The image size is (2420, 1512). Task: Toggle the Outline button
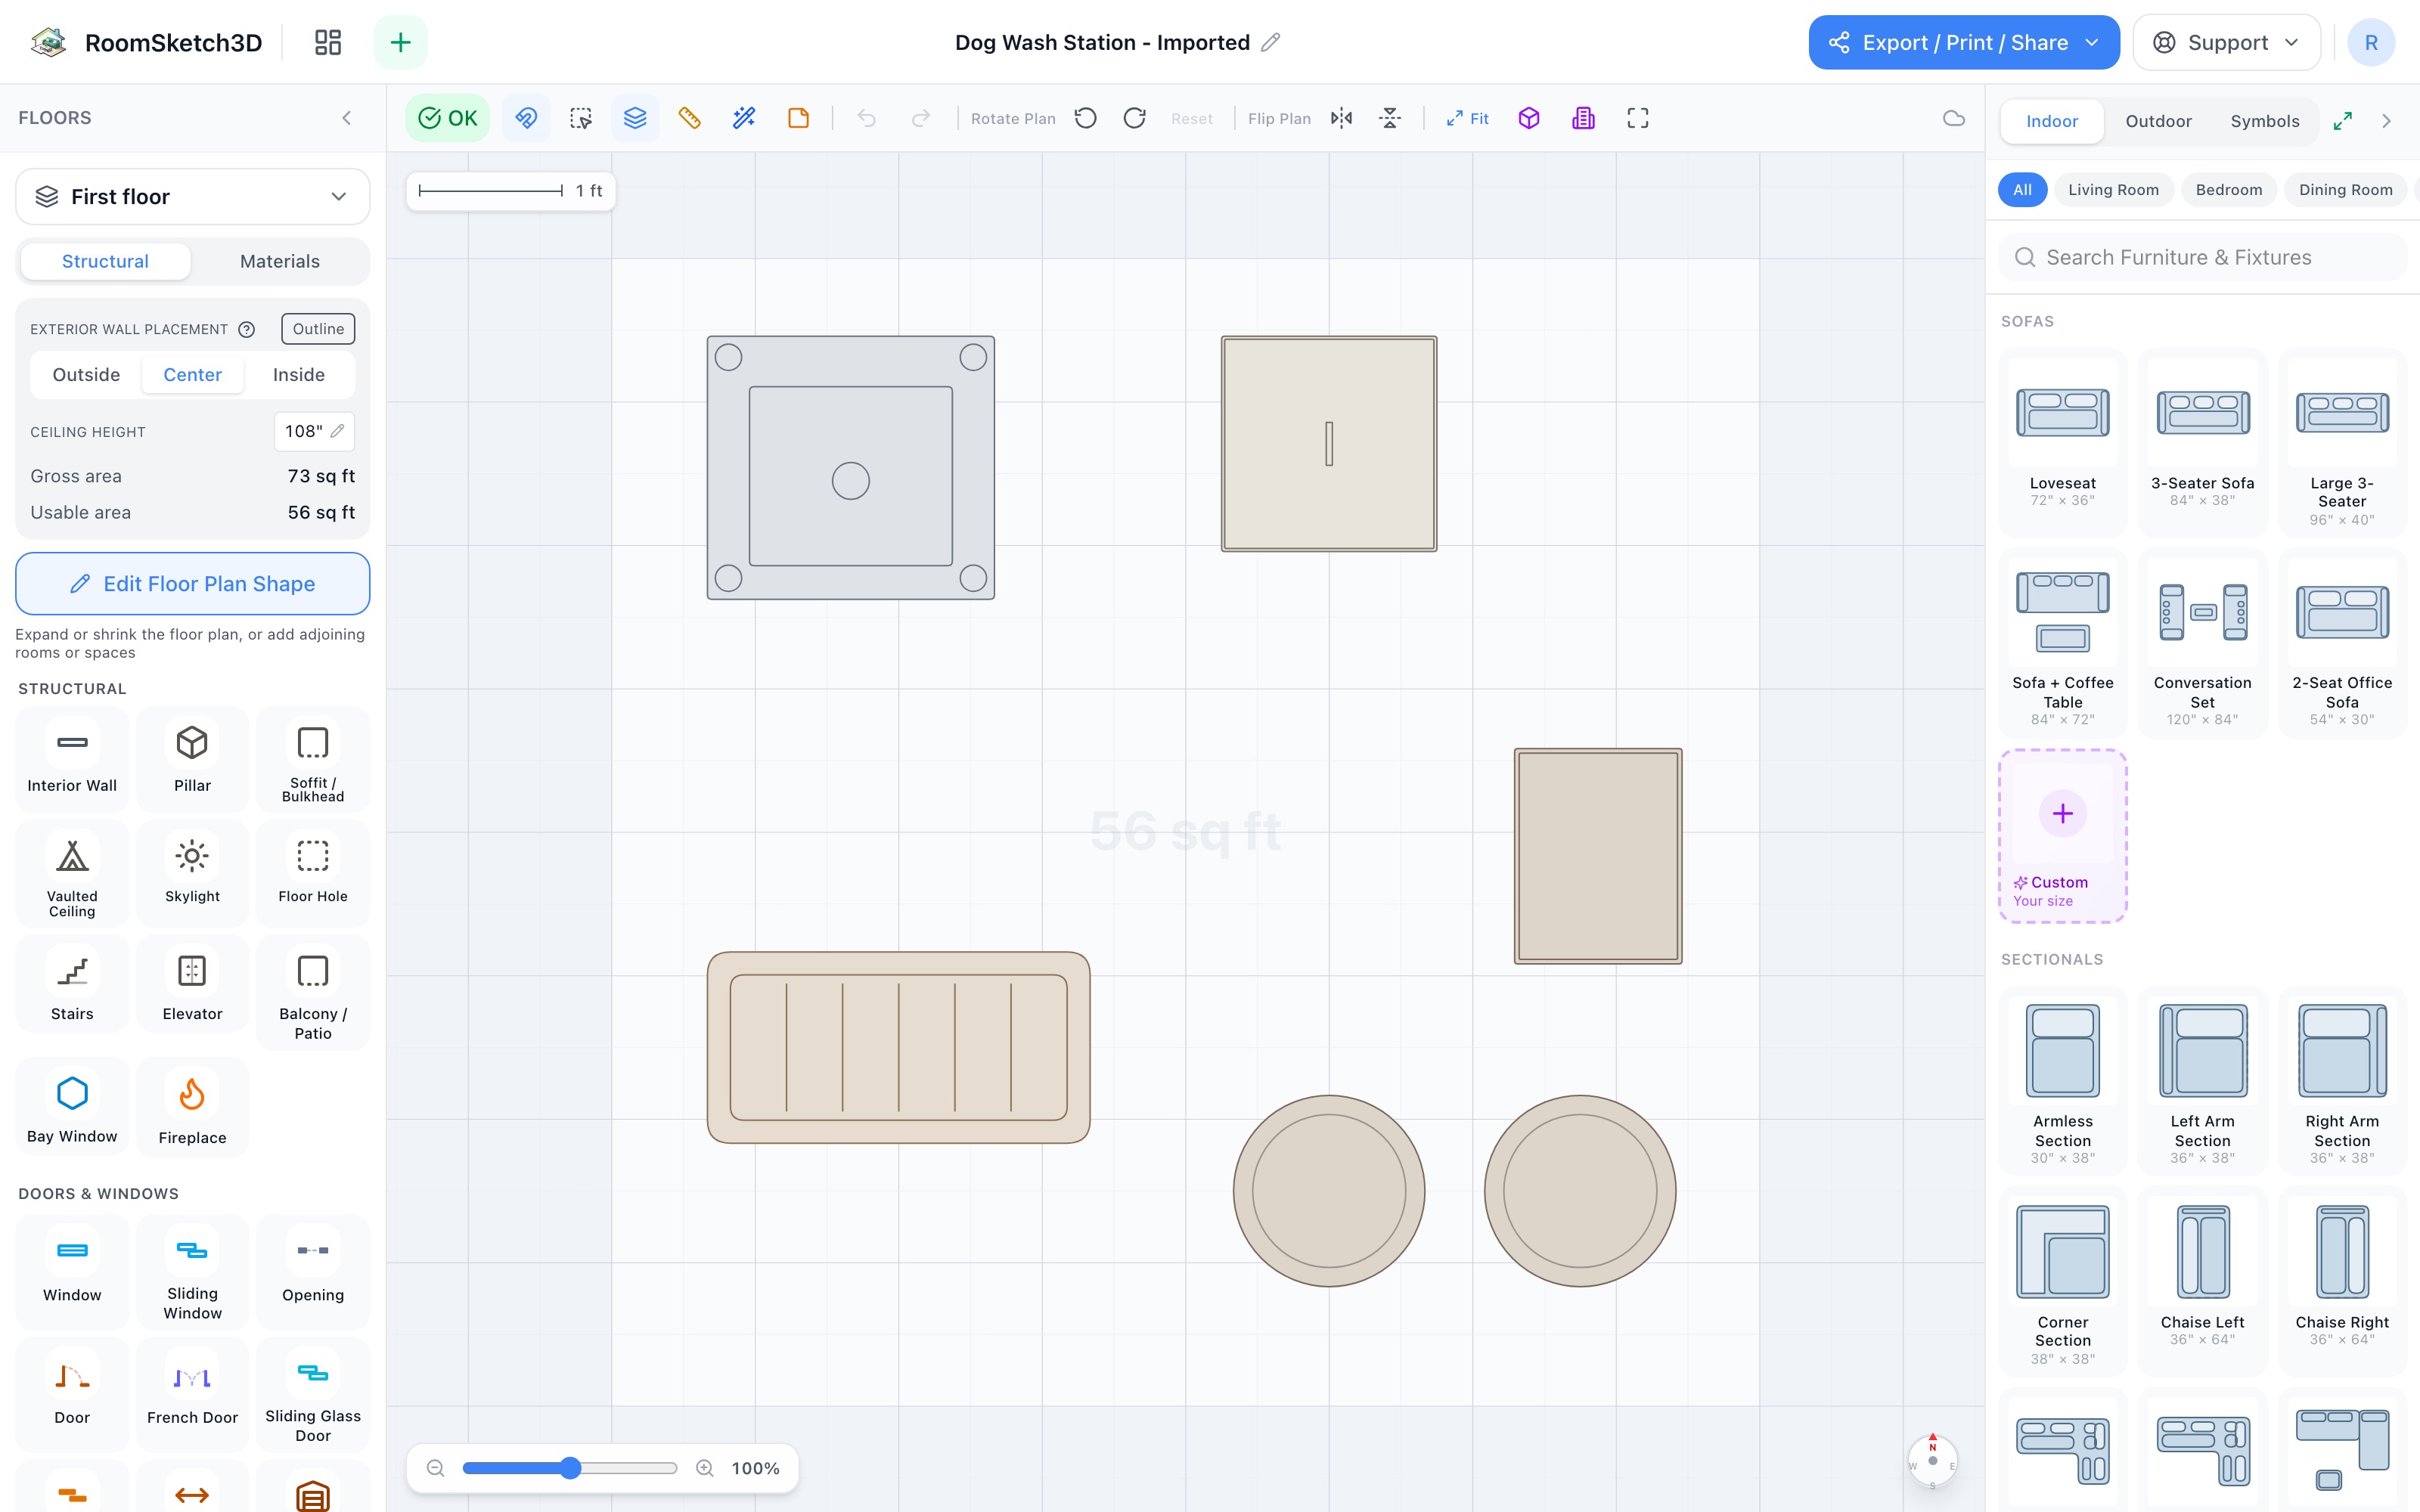point(318,329)
